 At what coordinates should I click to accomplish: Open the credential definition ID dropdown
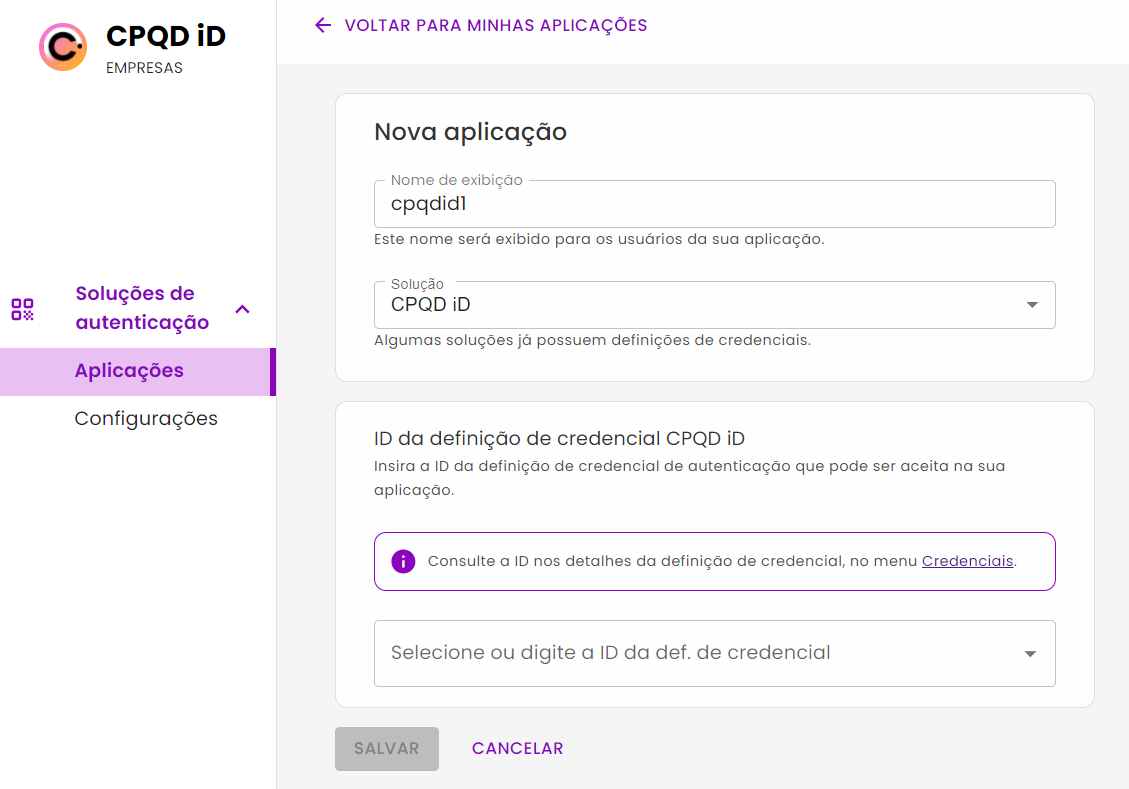714,653
